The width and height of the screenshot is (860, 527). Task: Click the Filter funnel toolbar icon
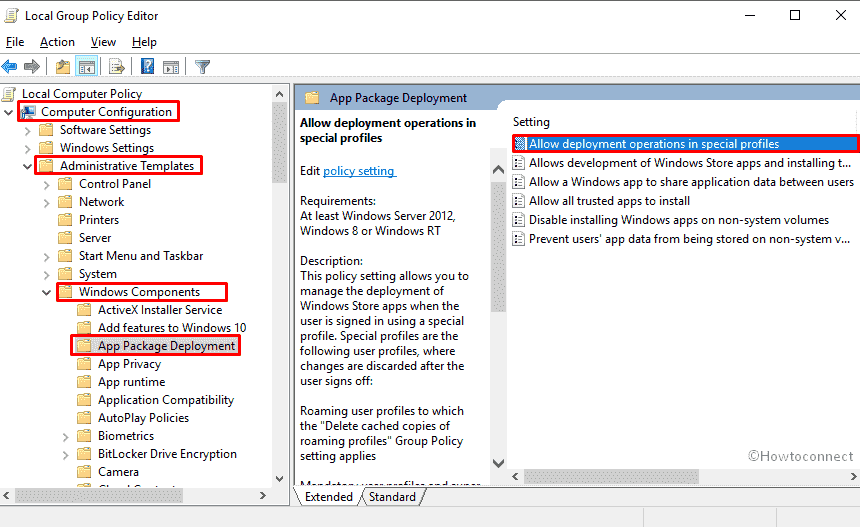202,67
